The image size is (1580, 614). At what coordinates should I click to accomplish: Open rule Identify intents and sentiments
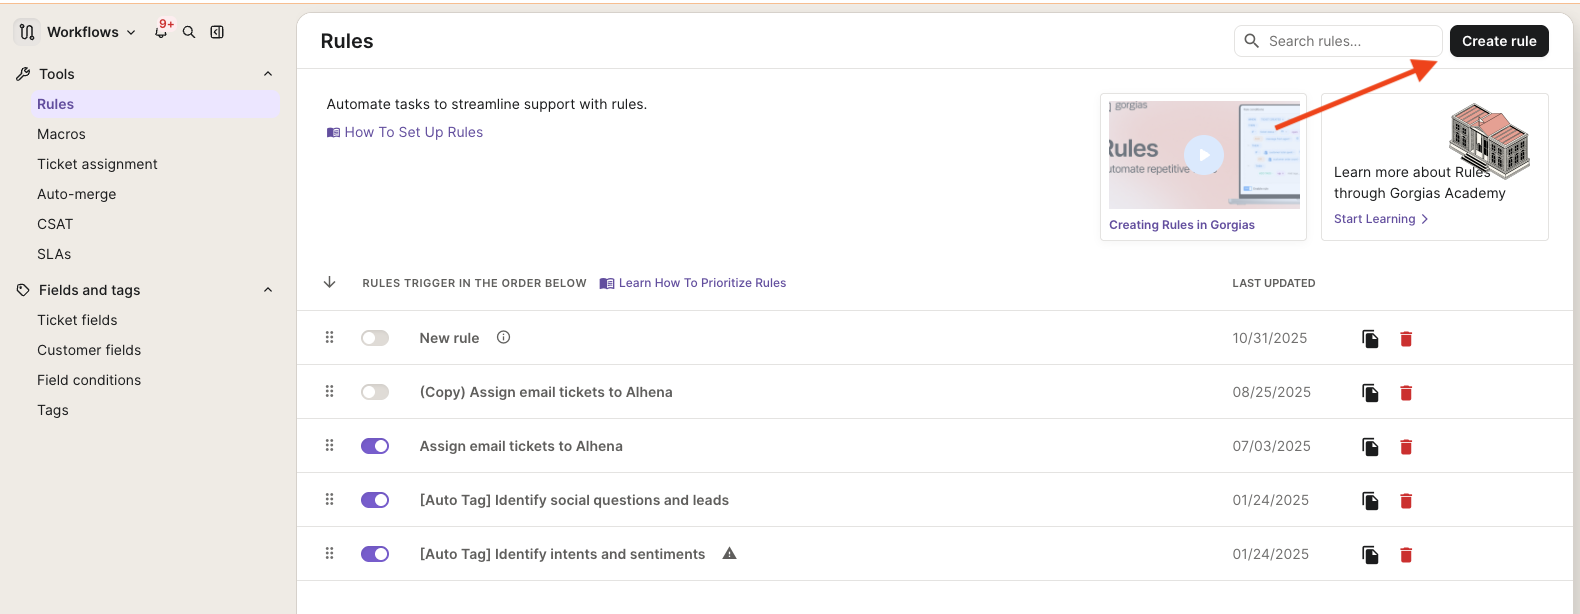[x=562, y=554]
